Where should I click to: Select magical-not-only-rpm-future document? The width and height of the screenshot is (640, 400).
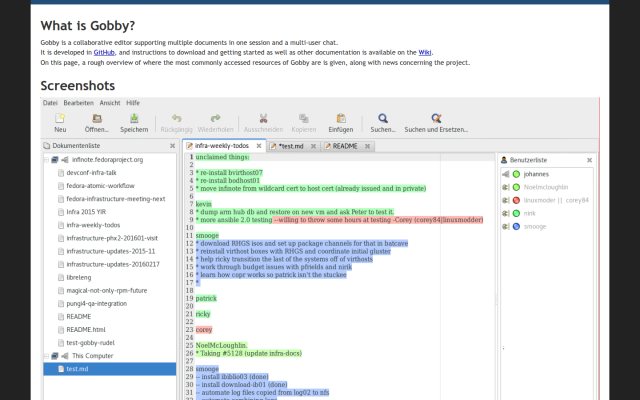pyautogui.click(x=107, y=291)
